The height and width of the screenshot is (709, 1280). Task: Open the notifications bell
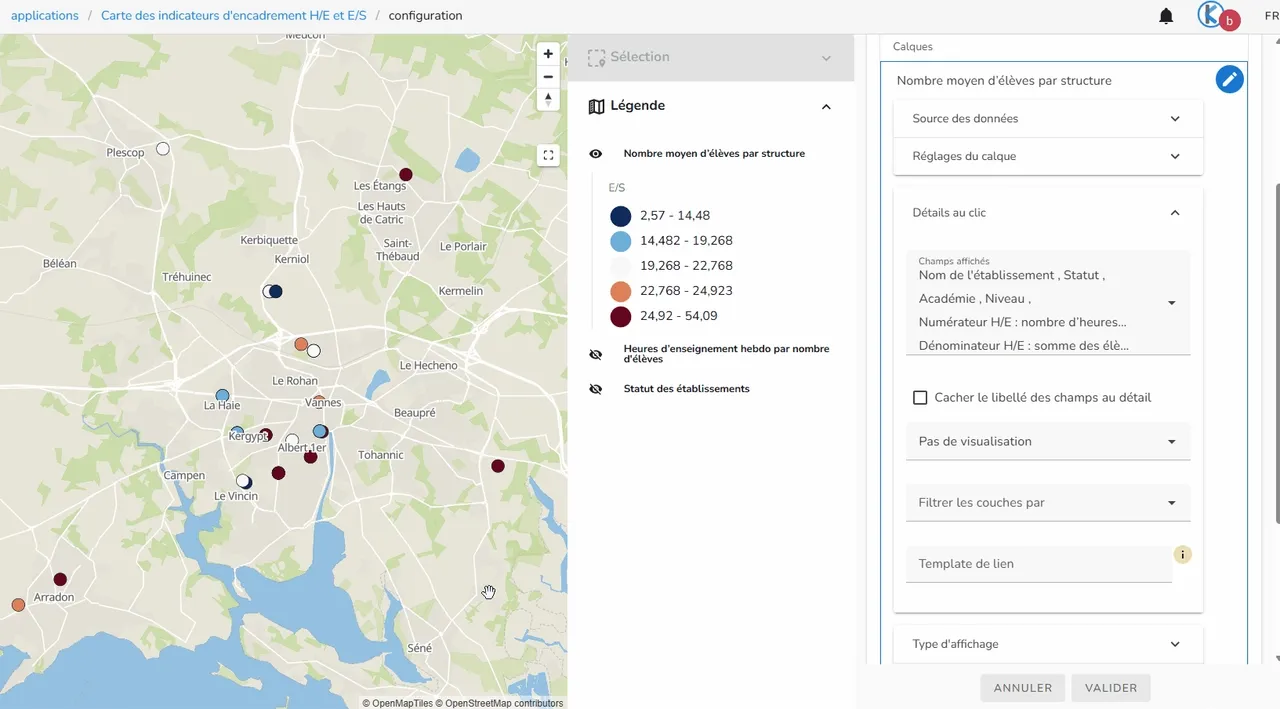[x=1166, y=16]
